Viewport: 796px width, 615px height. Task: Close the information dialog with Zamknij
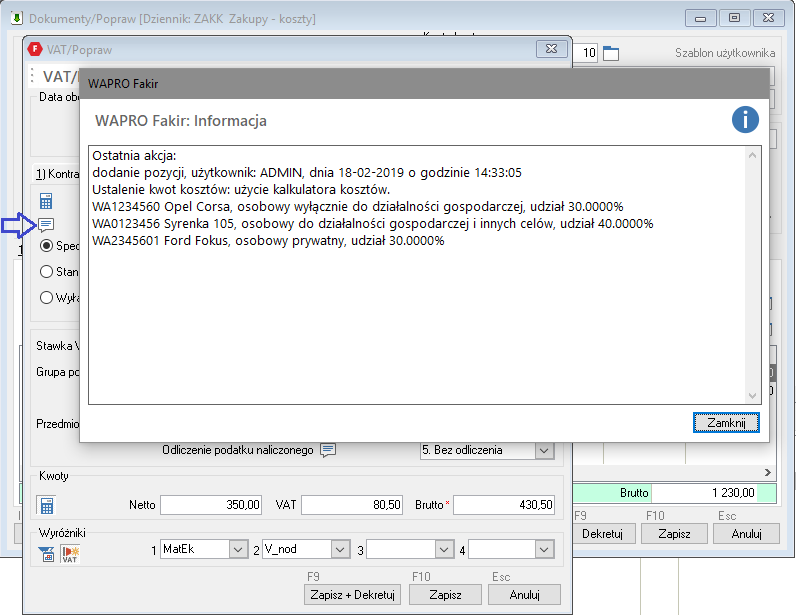pos(726,423)
